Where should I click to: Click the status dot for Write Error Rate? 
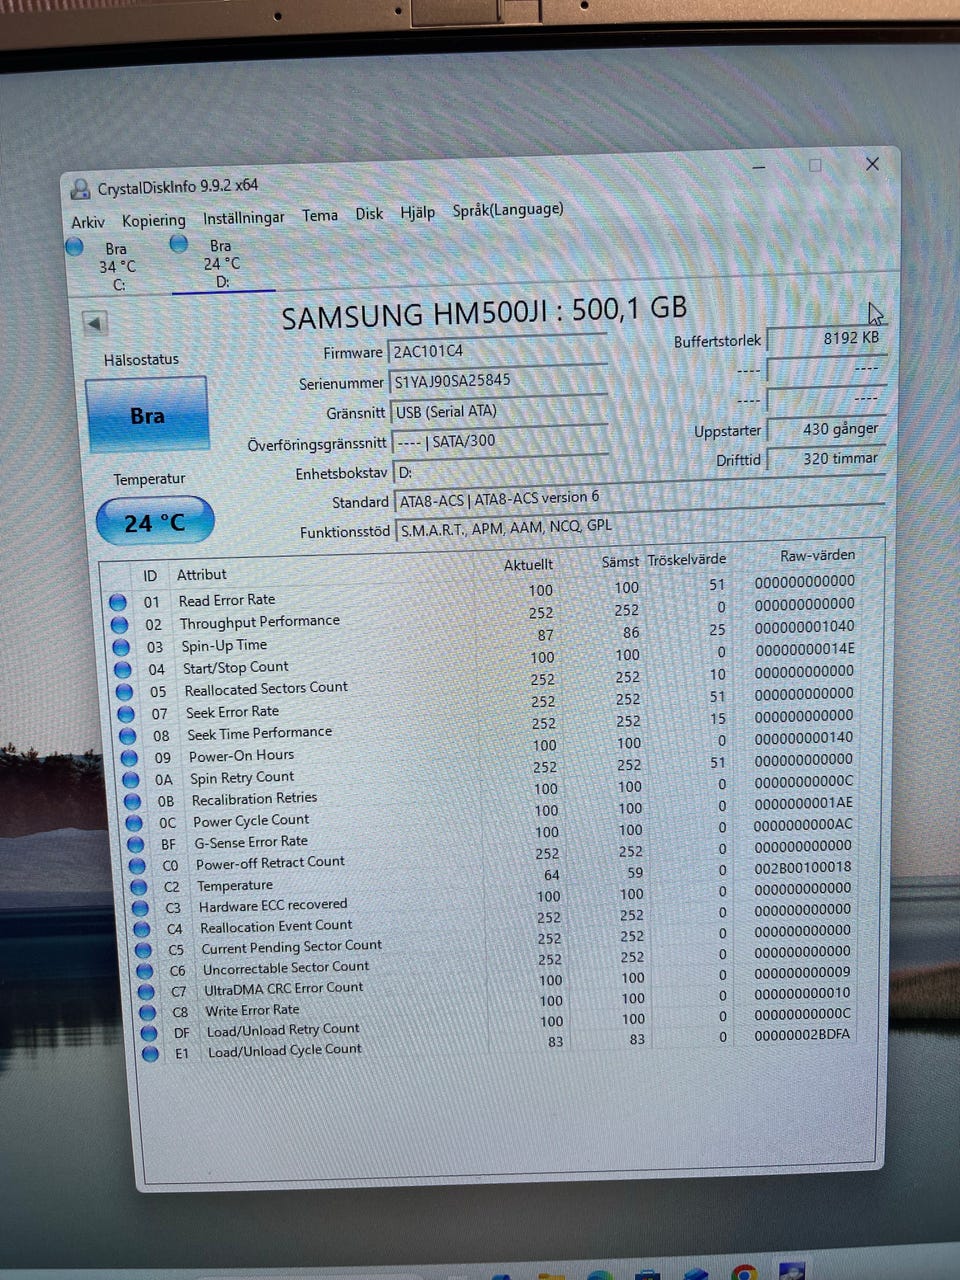(x=148, y=1012)
